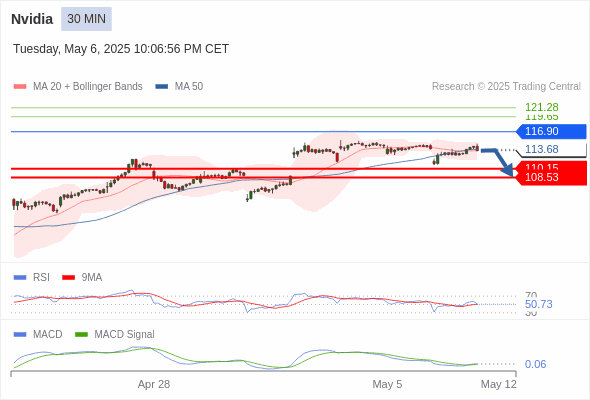Viewport: 590px width, 400px height.
Task: Click the blue MA 50 legend swatch
Action: tap(162, 87)
